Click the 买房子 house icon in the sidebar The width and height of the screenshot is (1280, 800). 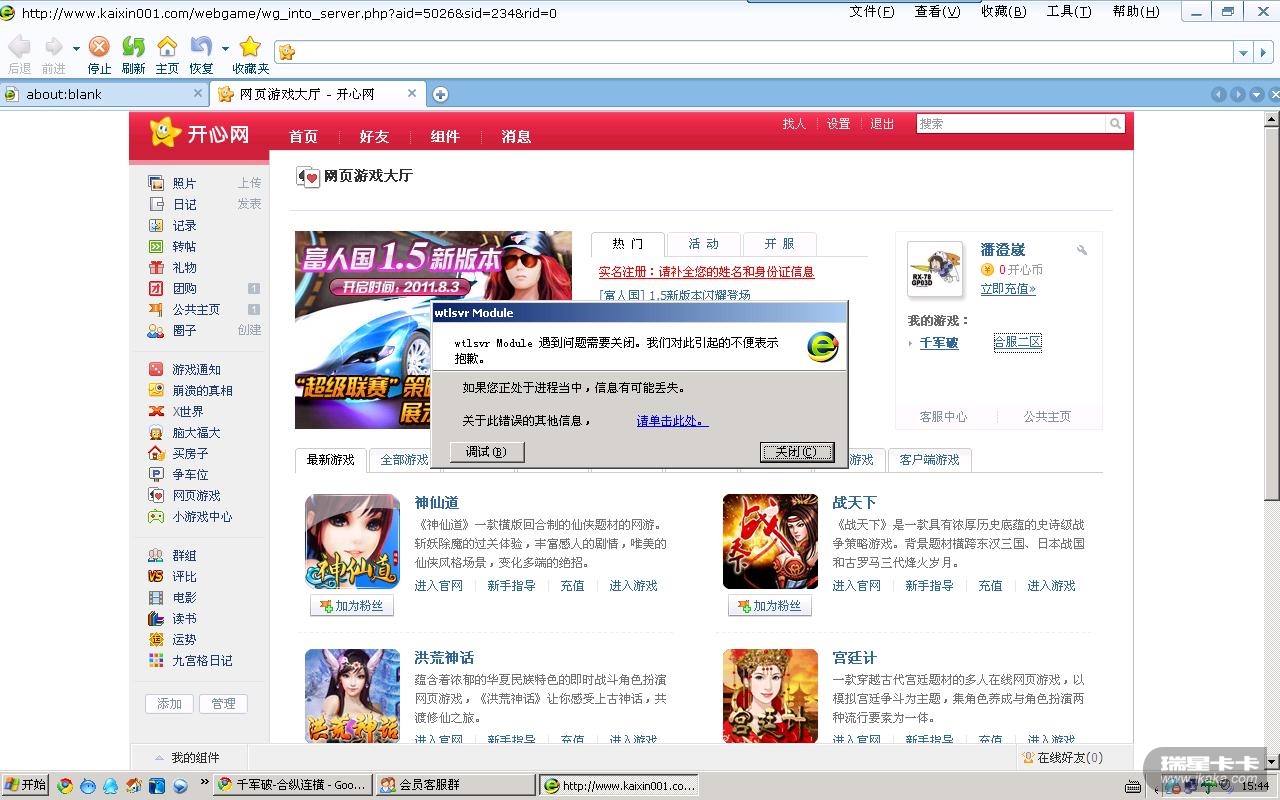[156, 453]
